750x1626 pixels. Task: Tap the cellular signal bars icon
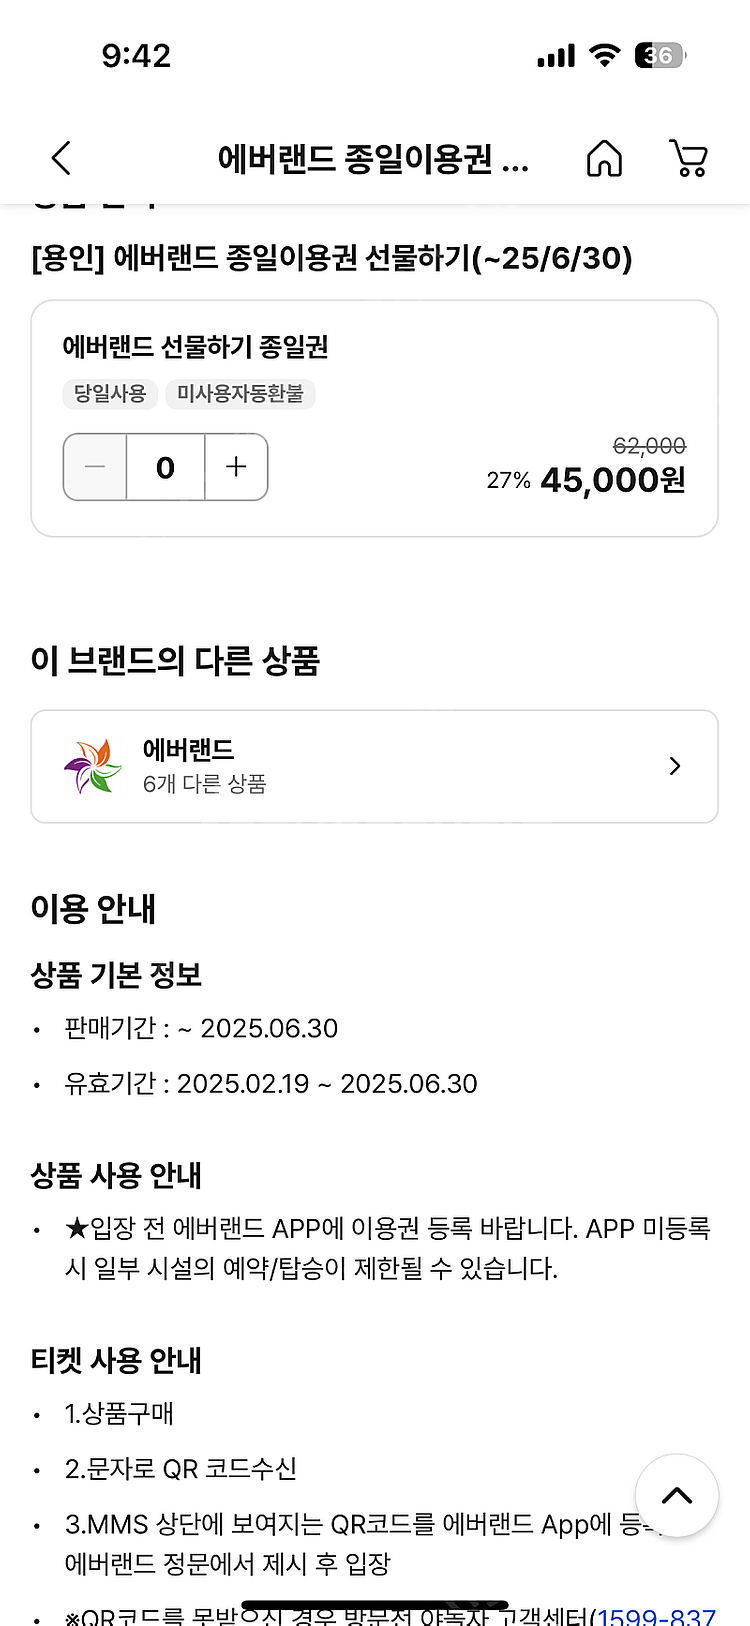coord(556,56)
